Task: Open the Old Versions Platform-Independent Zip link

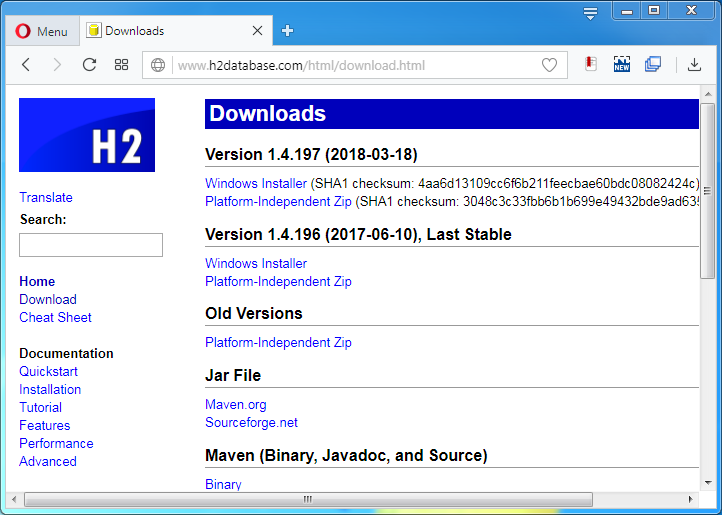Action: coord(278,342)
